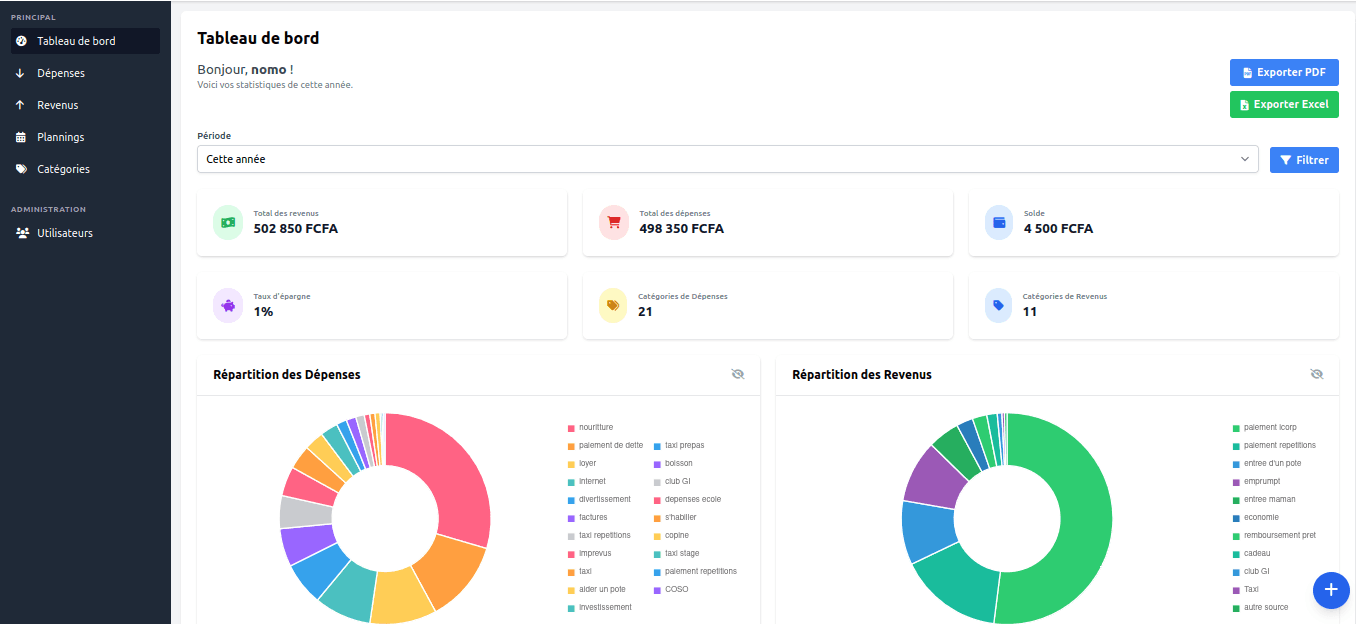Click the green banknote icon on revenus card

[227, 222]
